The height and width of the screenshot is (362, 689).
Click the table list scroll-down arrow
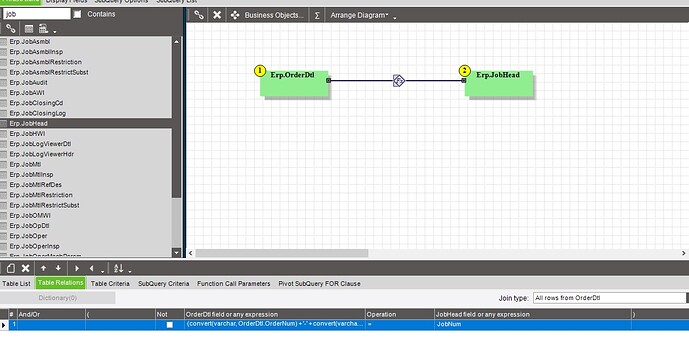(176, 253)
